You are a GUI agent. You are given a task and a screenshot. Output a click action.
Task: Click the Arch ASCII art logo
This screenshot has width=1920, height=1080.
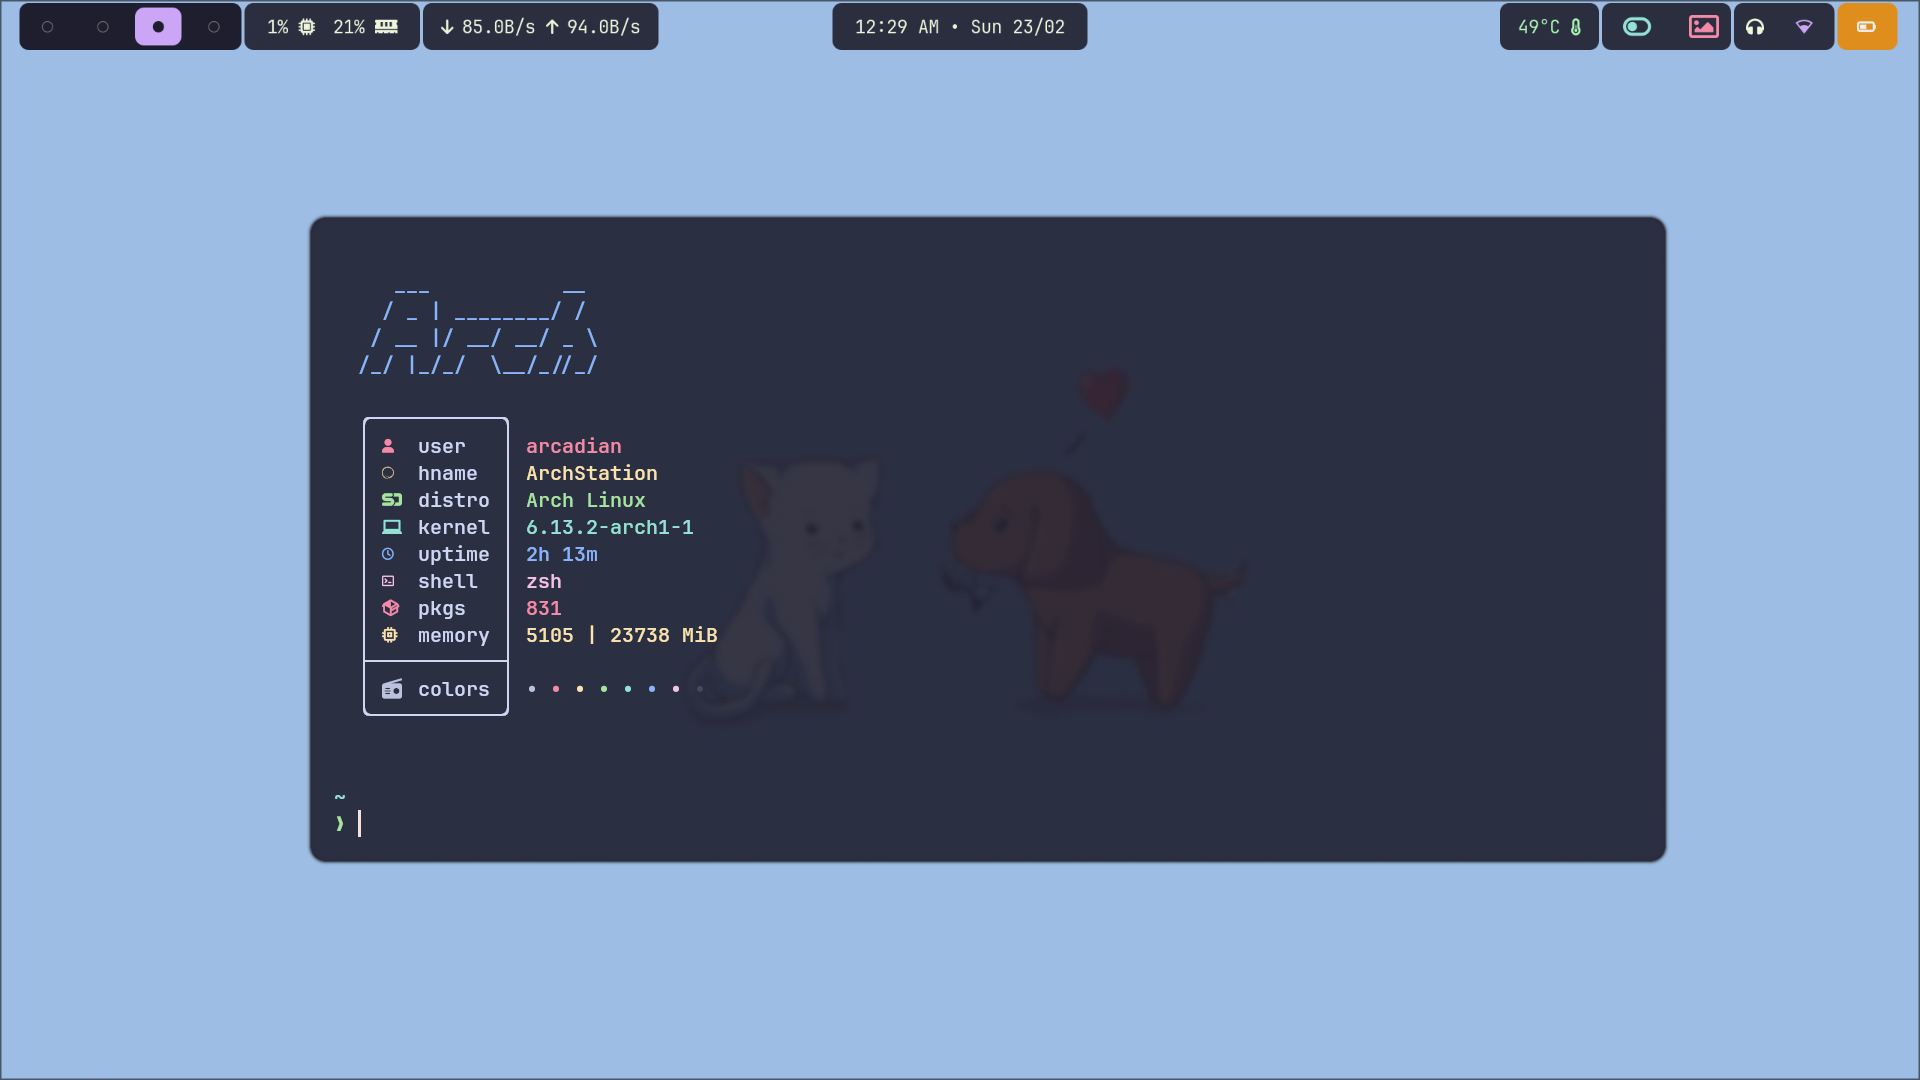pyautogui.click(x=479, y=333)
